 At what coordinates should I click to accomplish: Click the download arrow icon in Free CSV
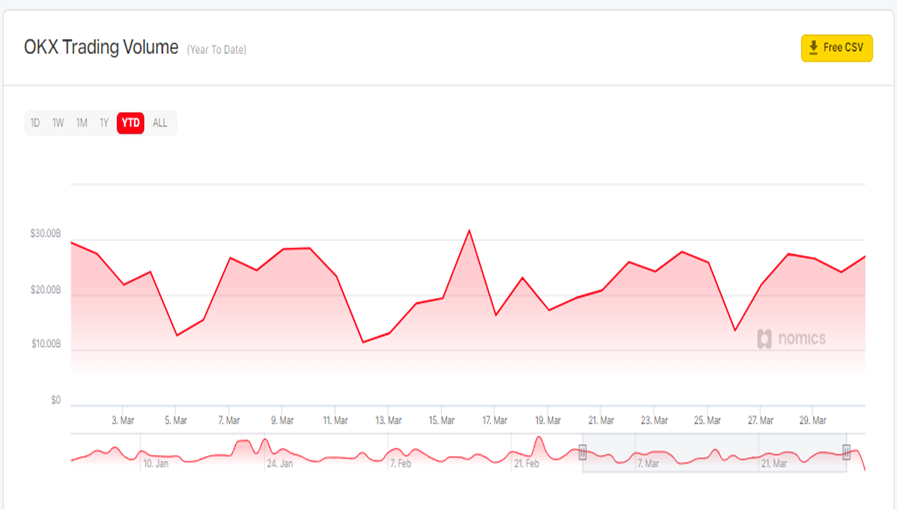pos(813,47)
